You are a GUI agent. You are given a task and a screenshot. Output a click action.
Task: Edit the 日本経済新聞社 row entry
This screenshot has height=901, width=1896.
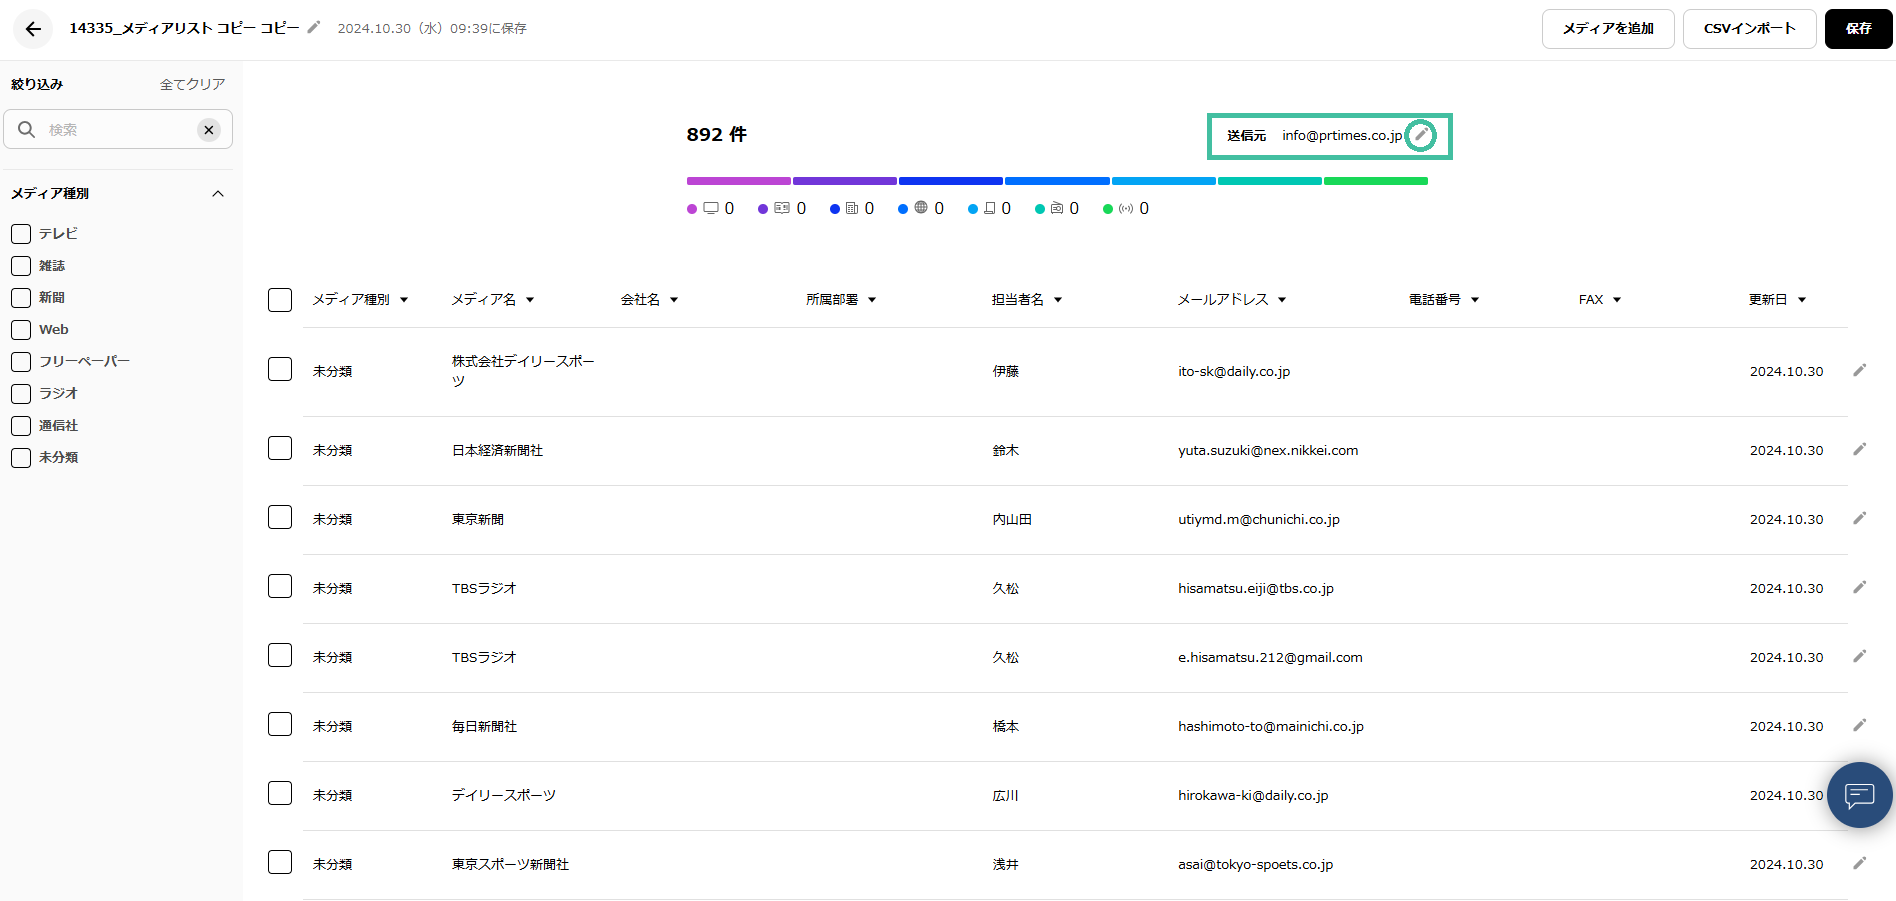[x=1859, y=450]
